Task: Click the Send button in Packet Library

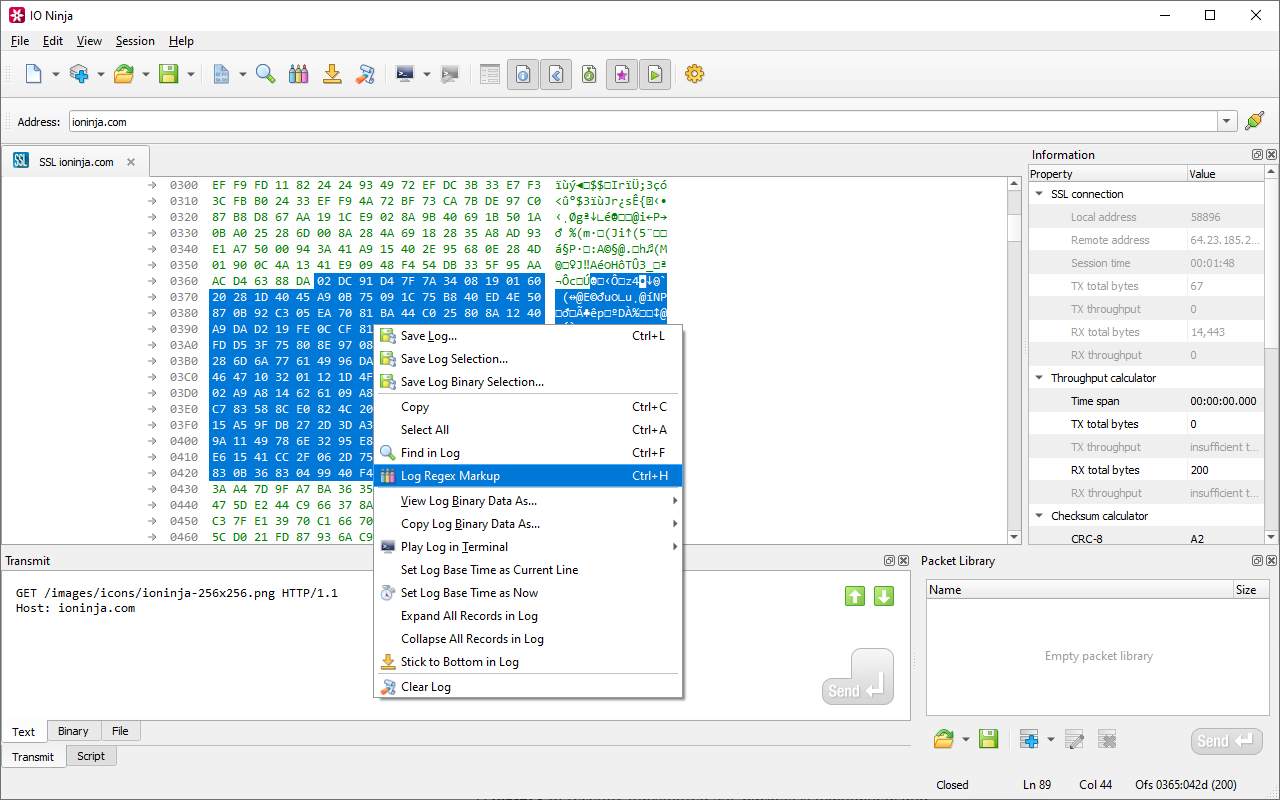Action: click(1227, 741)
